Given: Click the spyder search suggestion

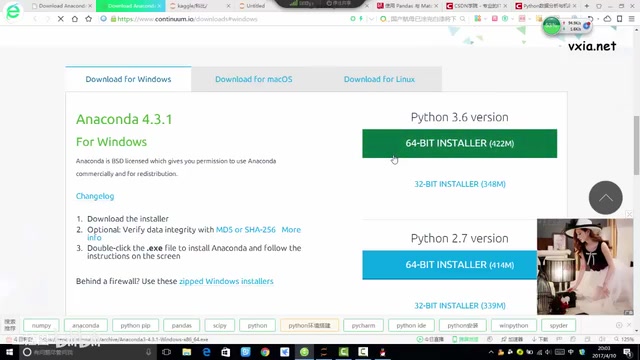Looking at the screenshot, I should point(558,325).
